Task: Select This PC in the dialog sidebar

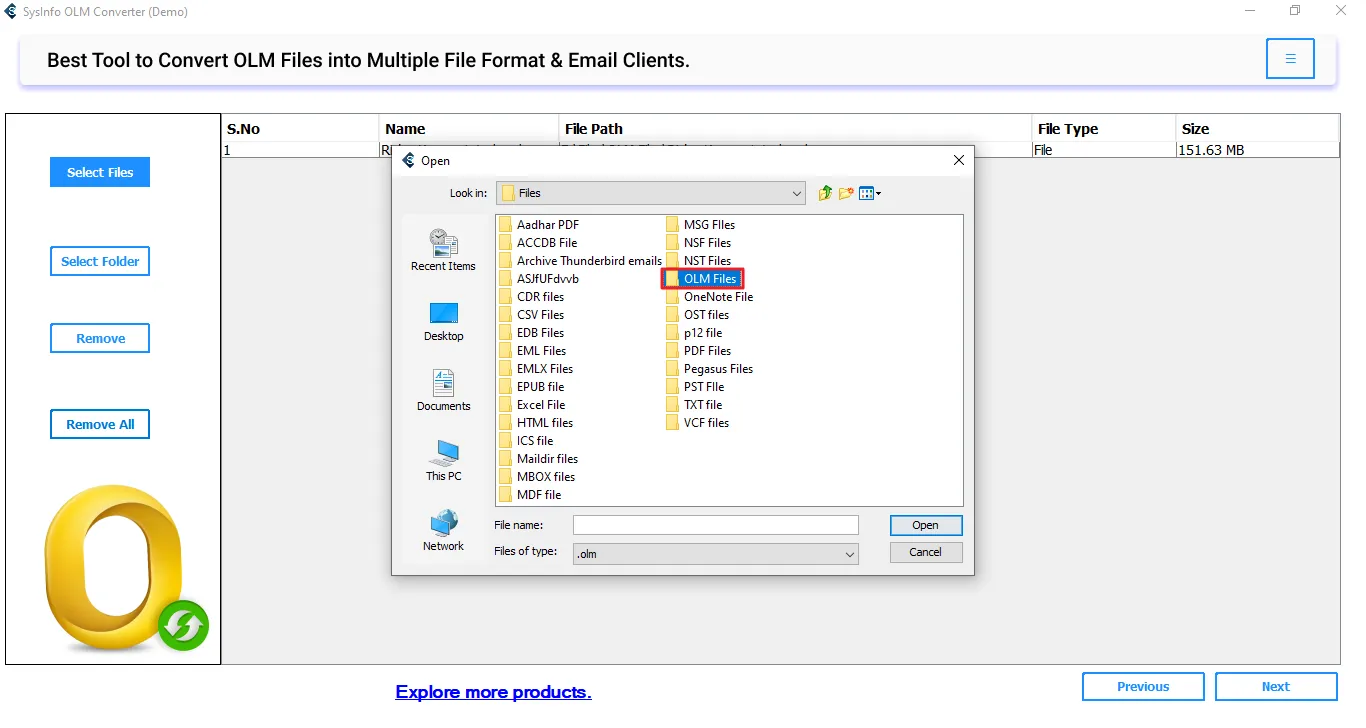Action: tap(443, 461)
